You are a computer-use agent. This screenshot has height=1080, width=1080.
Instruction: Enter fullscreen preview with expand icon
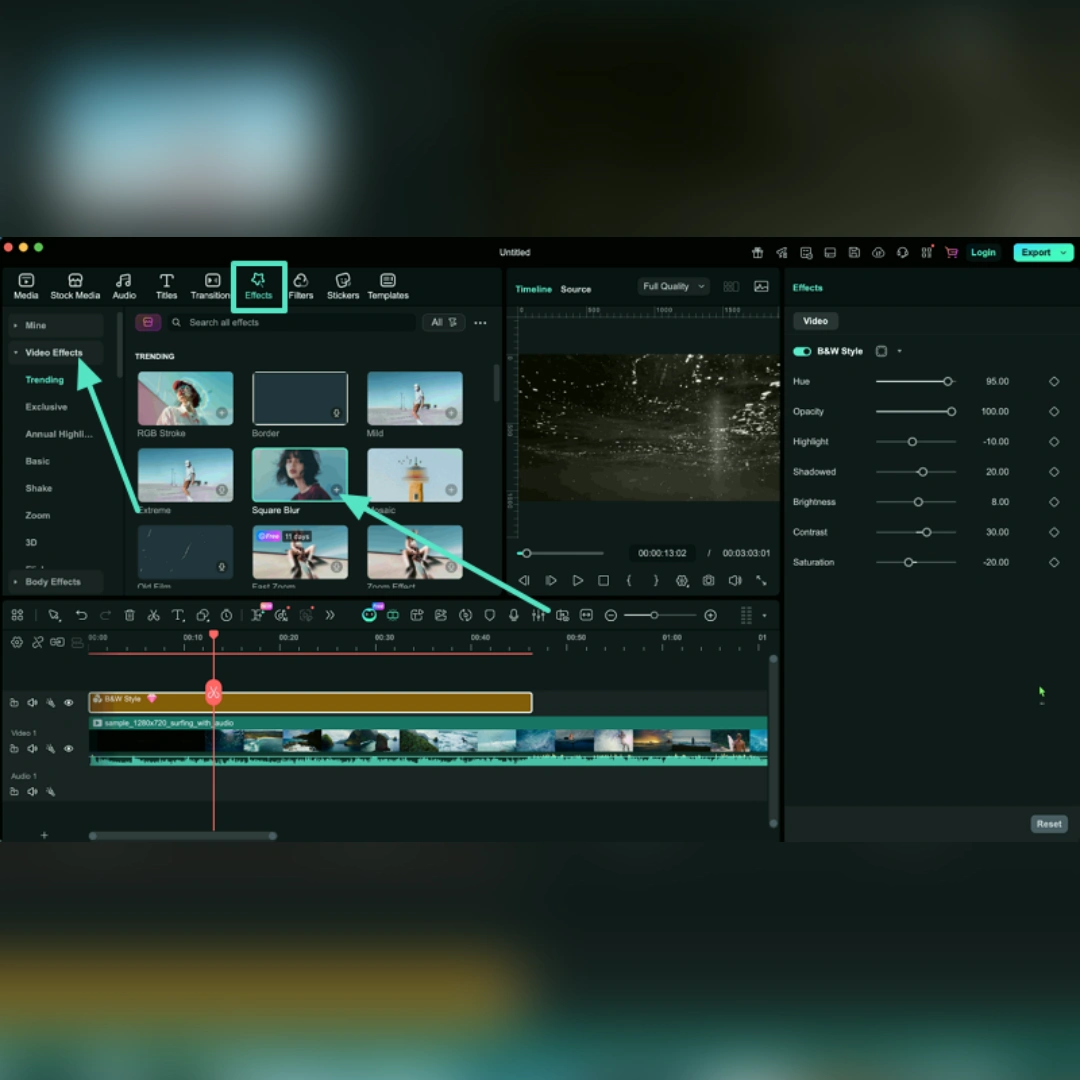pos(761,581)
